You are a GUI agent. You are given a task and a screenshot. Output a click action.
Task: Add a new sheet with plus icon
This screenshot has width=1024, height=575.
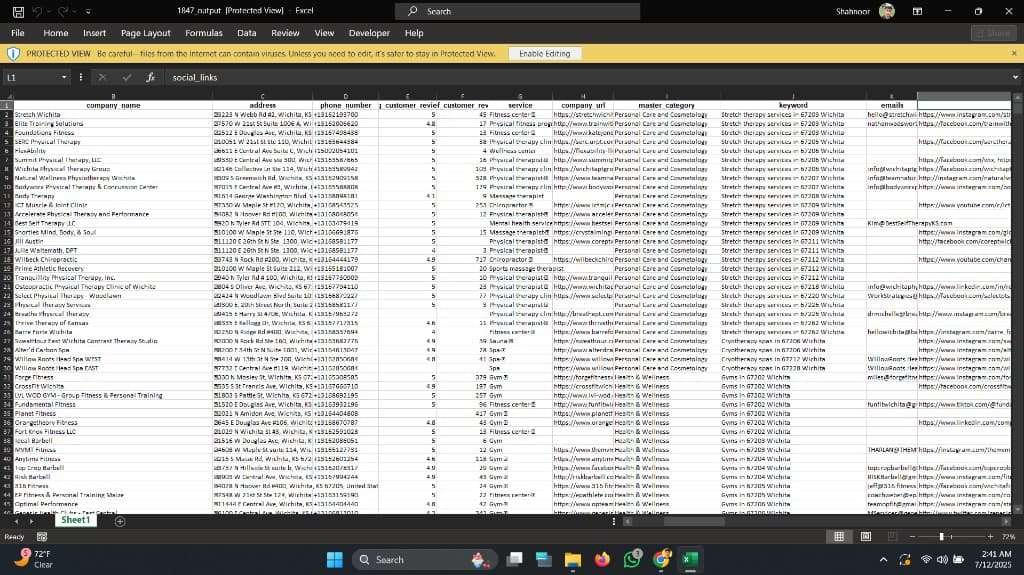pos(120,521)
